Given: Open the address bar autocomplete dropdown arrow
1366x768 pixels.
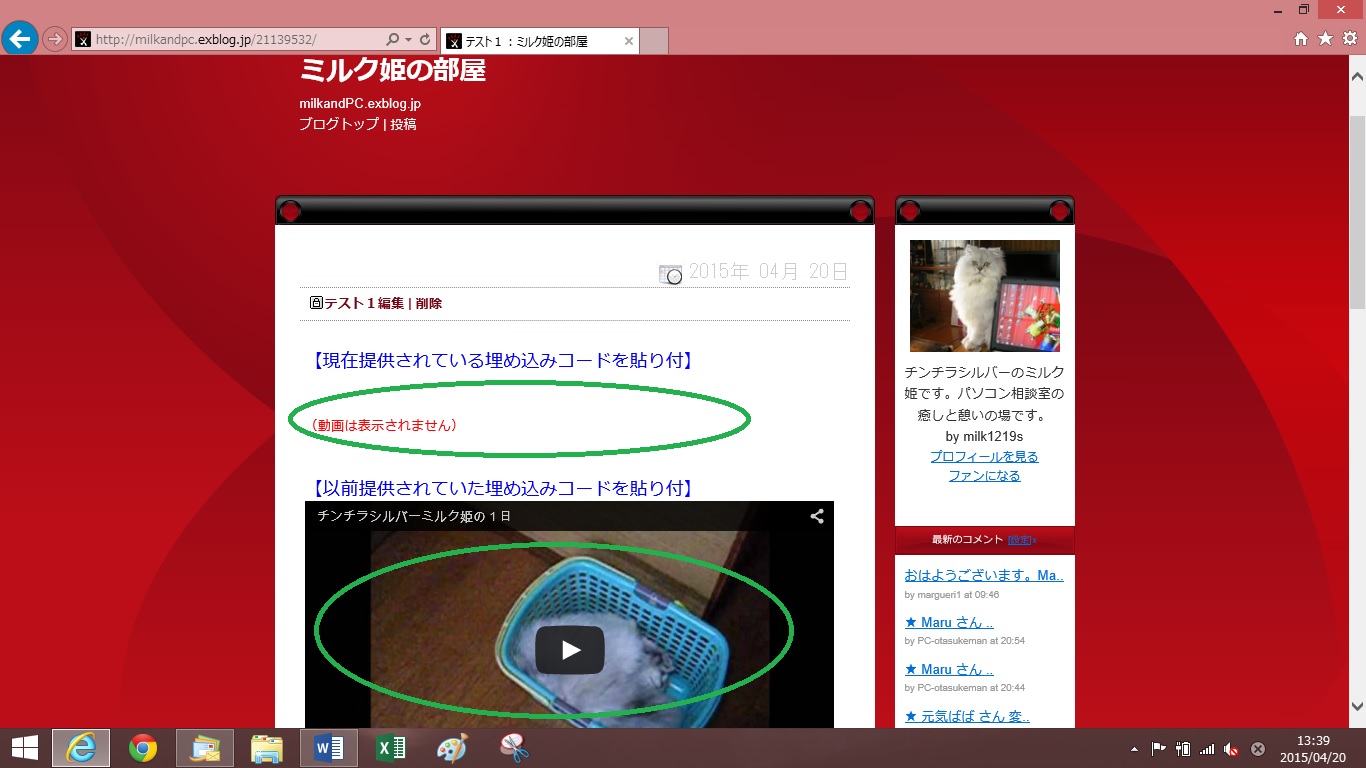Looking at the screenshot, I should pos(409,40).
